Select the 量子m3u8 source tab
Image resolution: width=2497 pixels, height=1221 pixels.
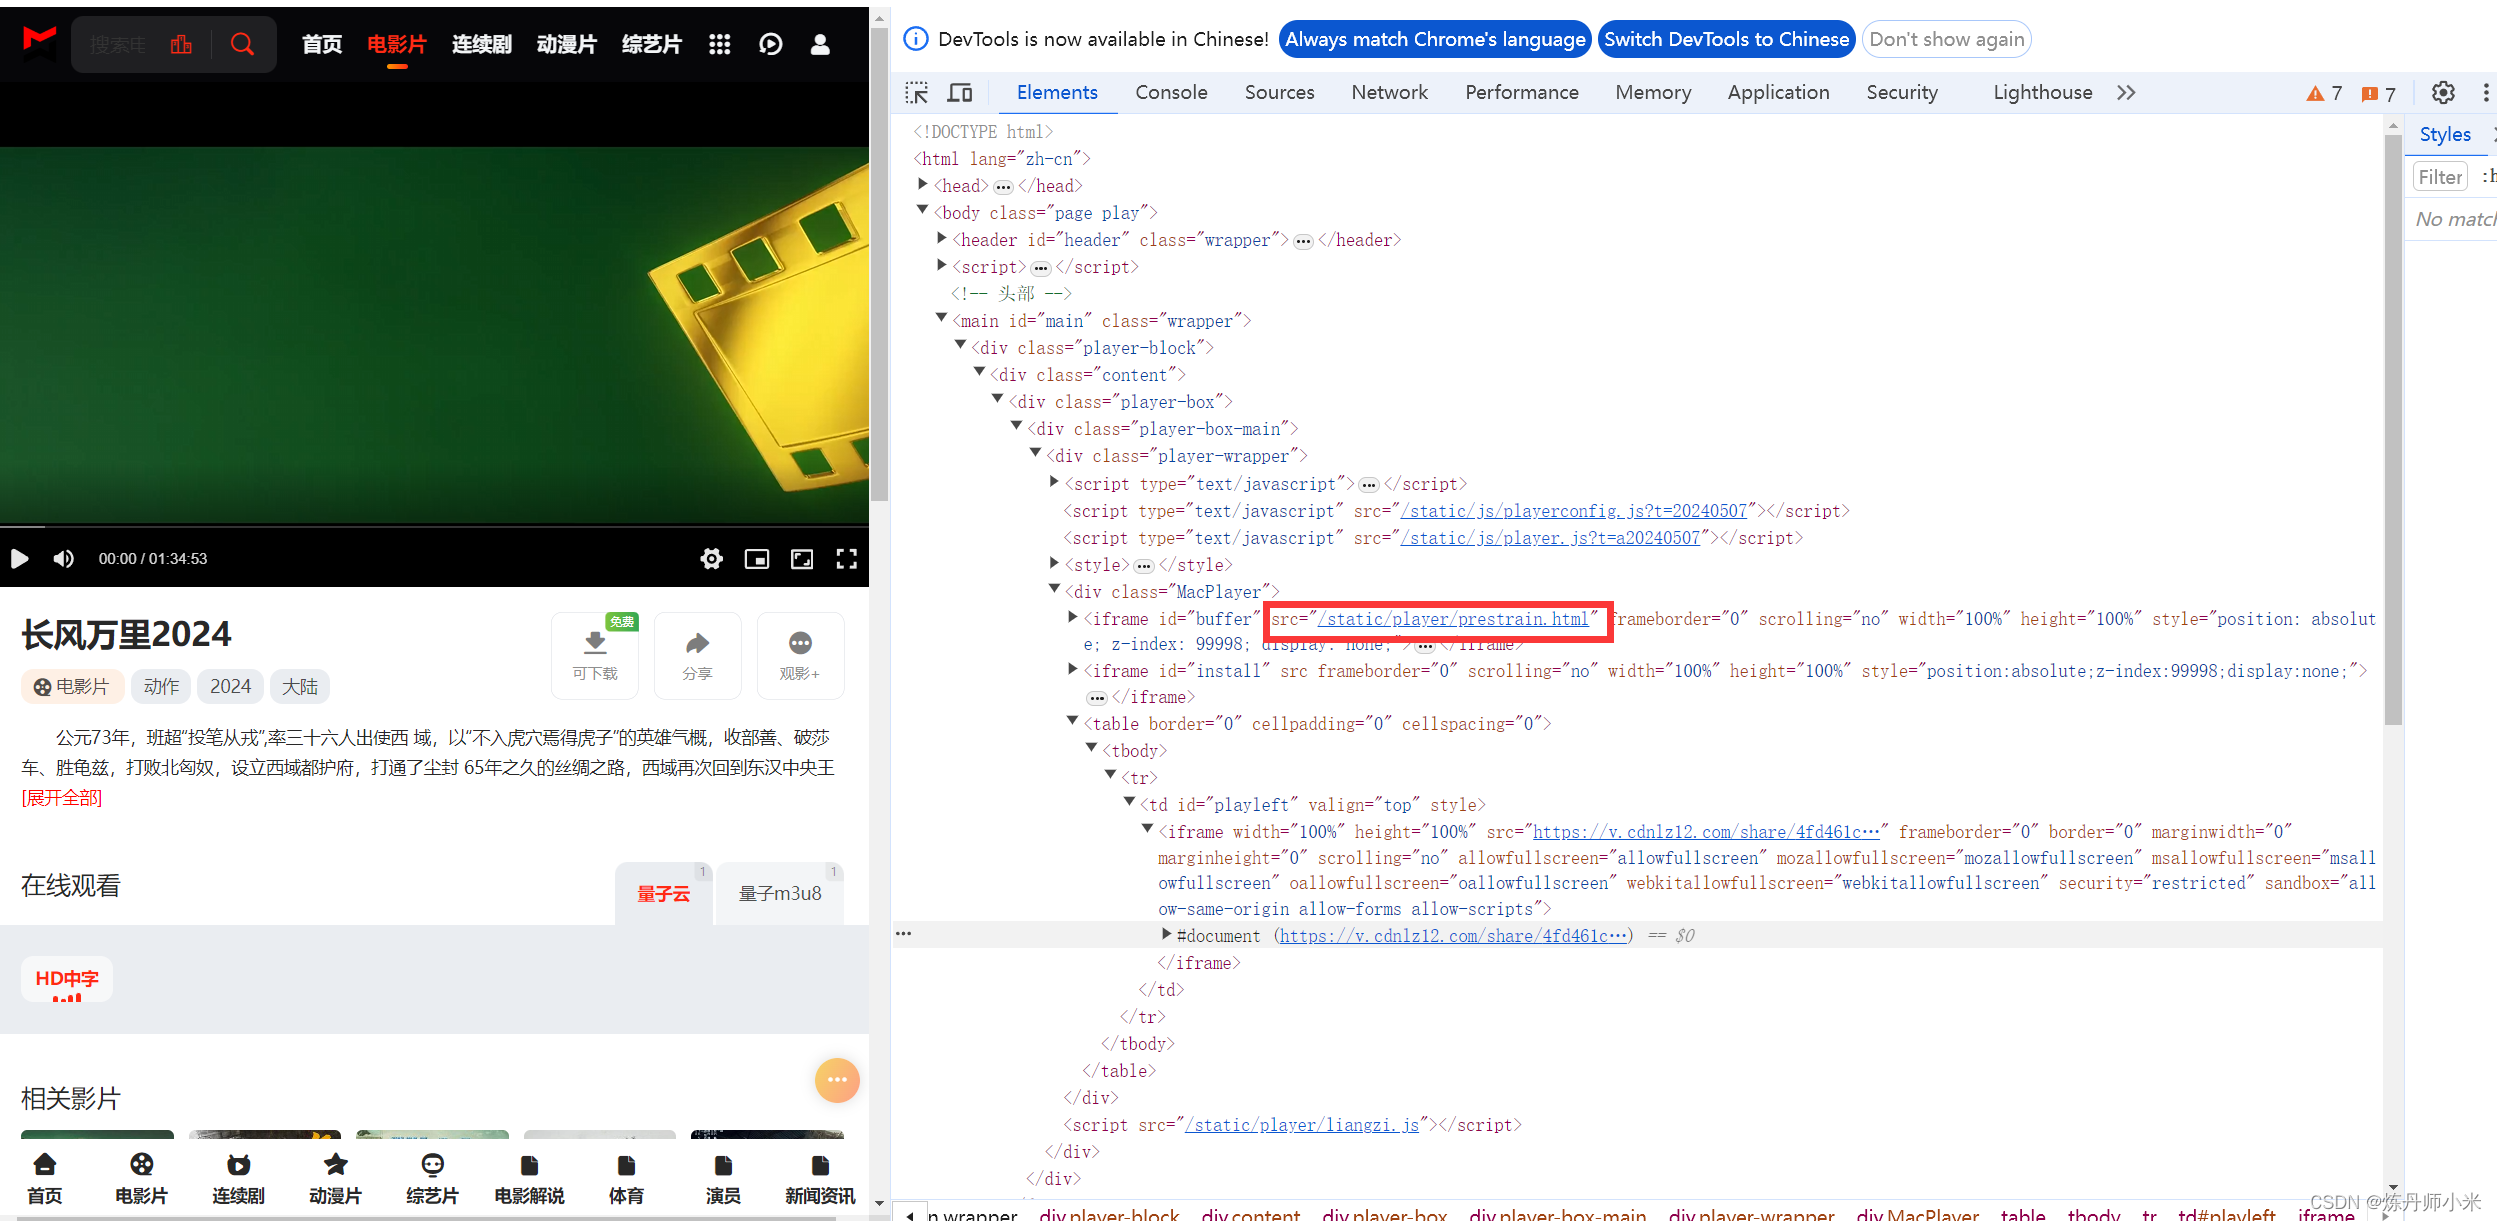pos(780,893)
